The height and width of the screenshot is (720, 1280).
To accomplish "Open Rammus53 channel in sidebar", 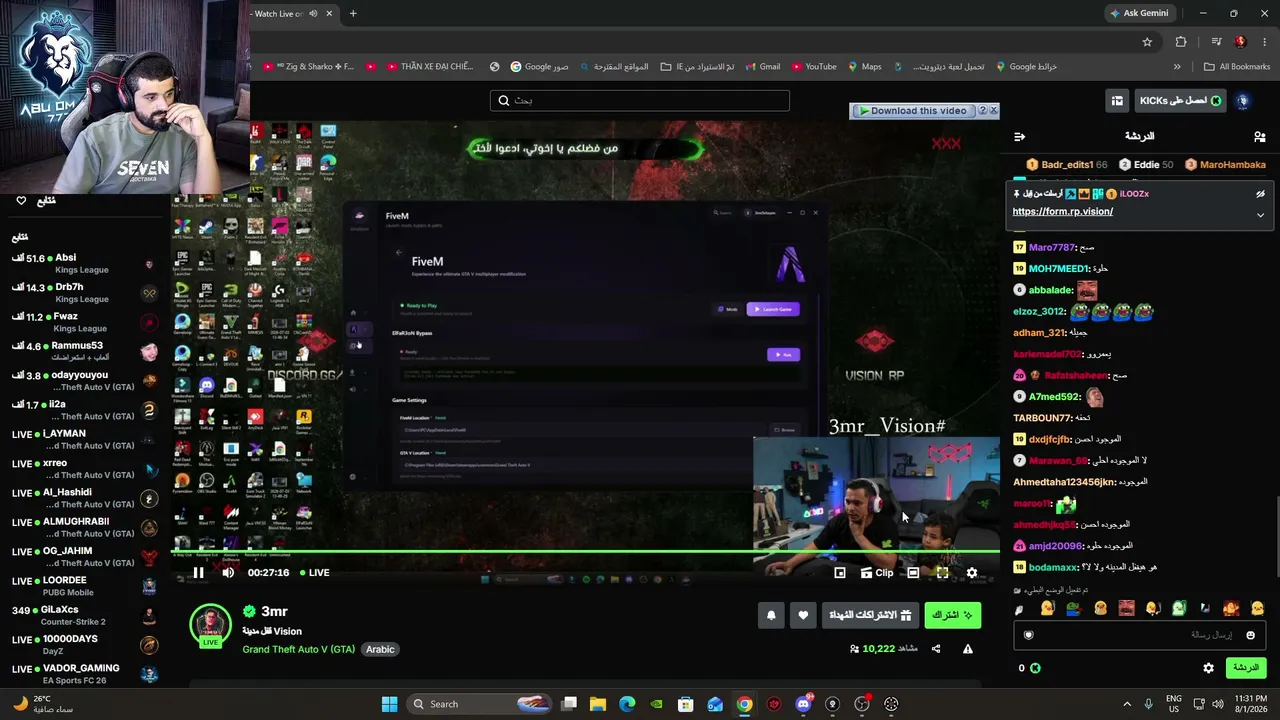I will tap(85, 351).
